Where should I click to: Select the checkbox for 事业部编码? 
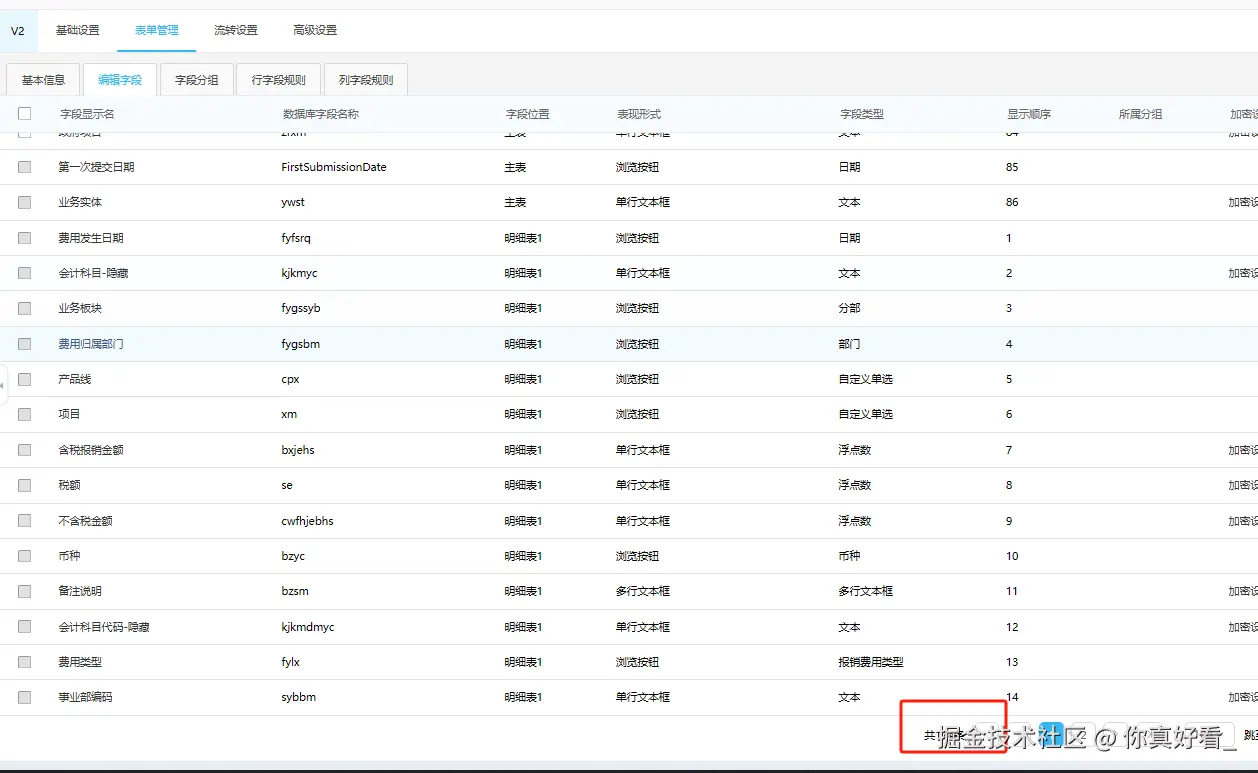pyautogui.click(x=25, y=697)
